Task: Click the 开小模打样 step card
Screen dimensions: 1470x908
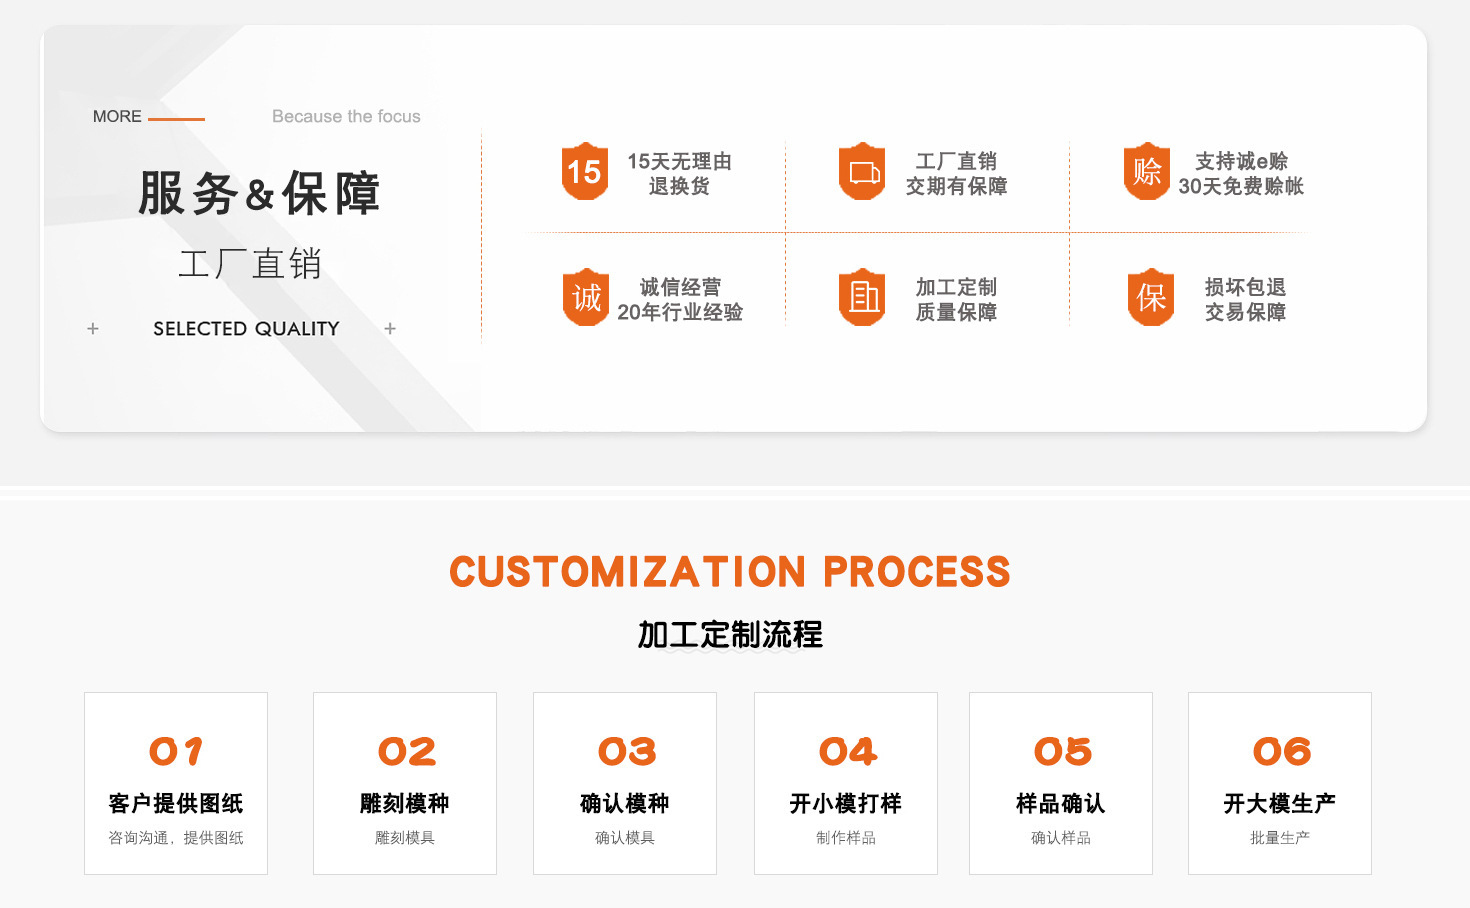Action: click(x=845, y=783)
